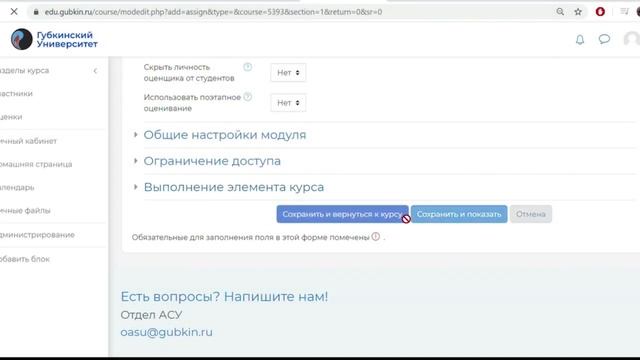Screen dimensions: 640x360
Task: Go to Домашняя страница
Action: tap(36, 164)
